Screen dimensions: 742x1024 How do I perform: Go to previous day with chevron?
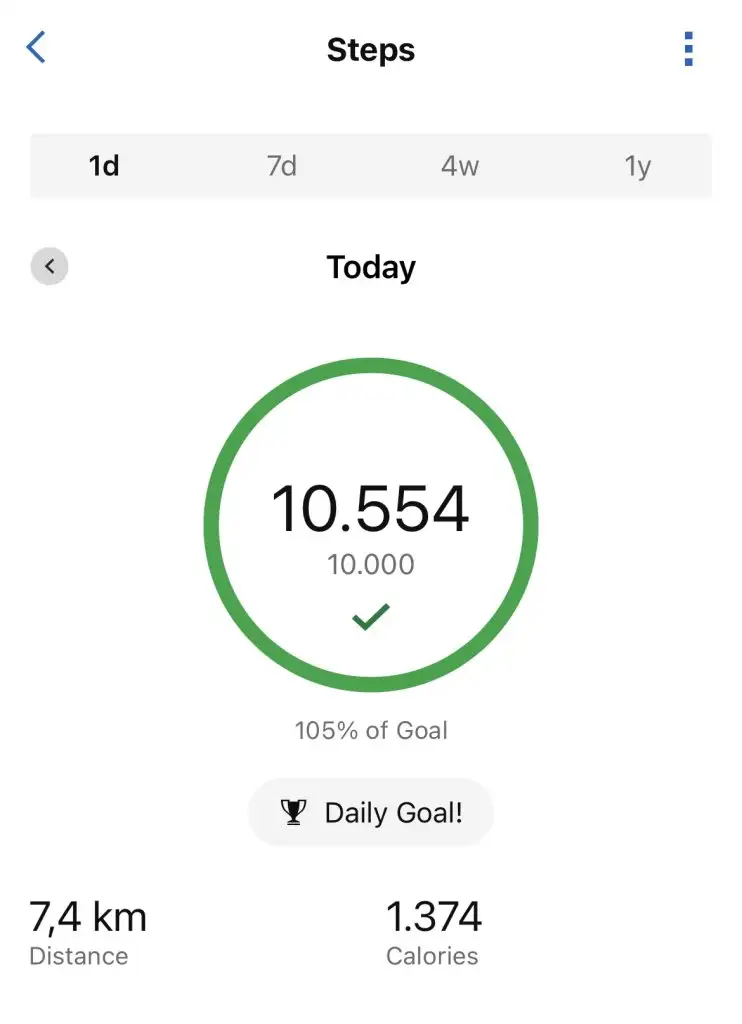click(x=49, y=267)
